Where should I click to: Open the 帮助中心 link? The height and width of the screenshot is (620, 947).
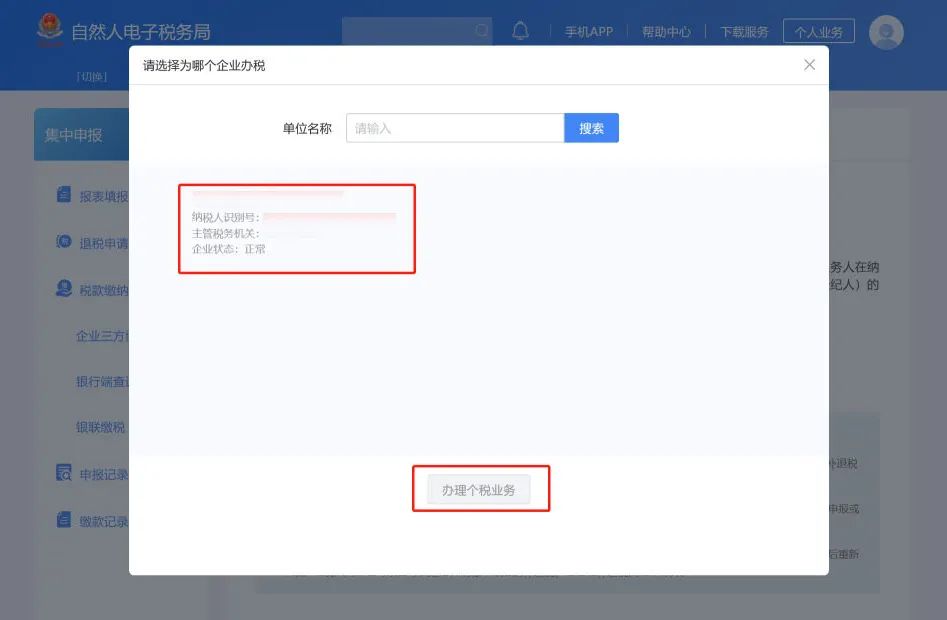coord(666,31)
